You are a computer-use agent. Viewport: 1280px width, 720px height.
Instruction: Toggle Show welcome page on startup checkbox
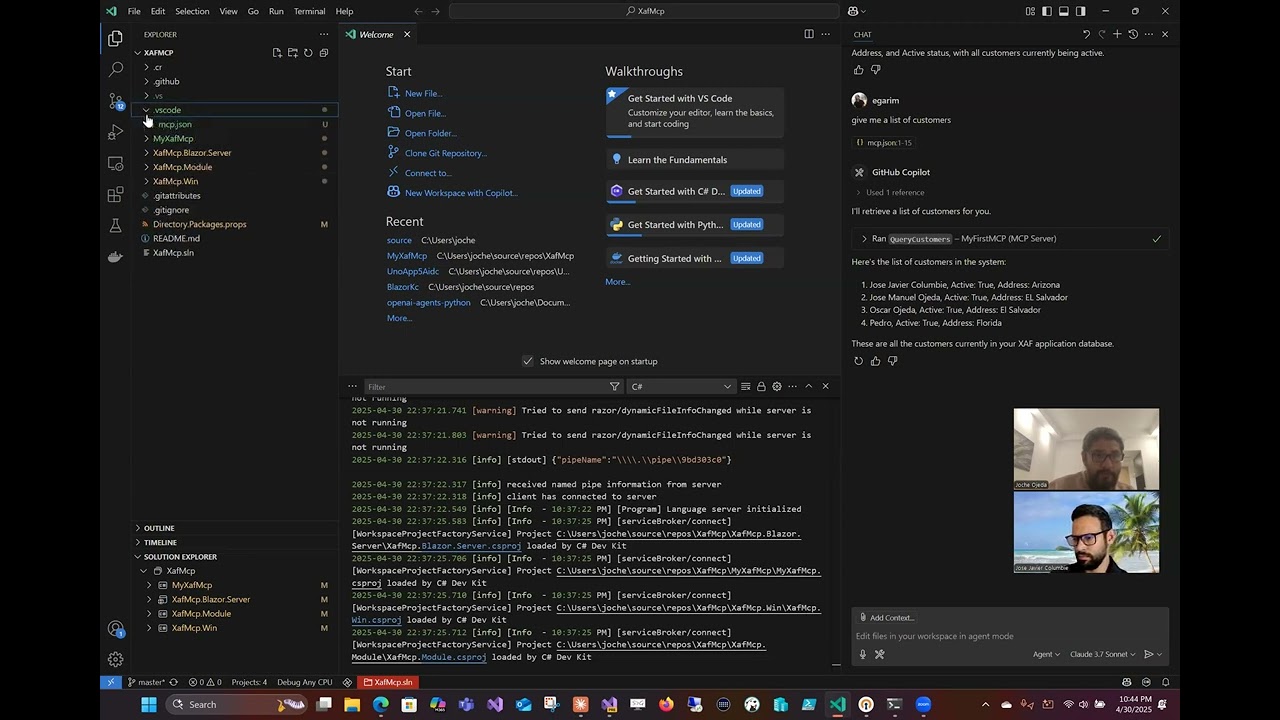pyautogui.click(x=528, y=361)
